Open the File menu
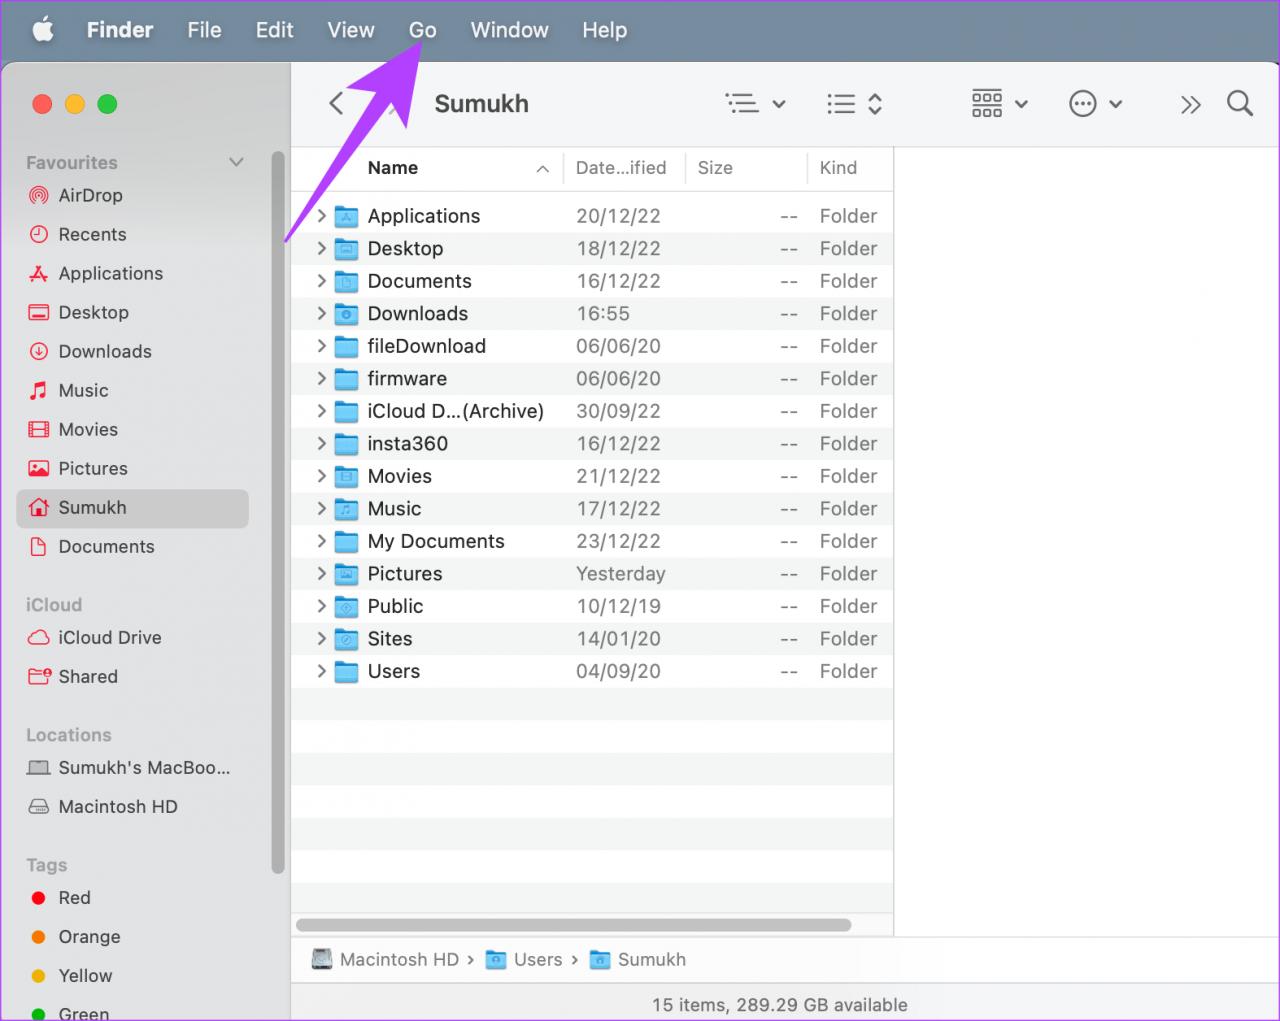The height and width of the screenshot is (1021, 1280). pyautogui.click(x=204, y=30)
